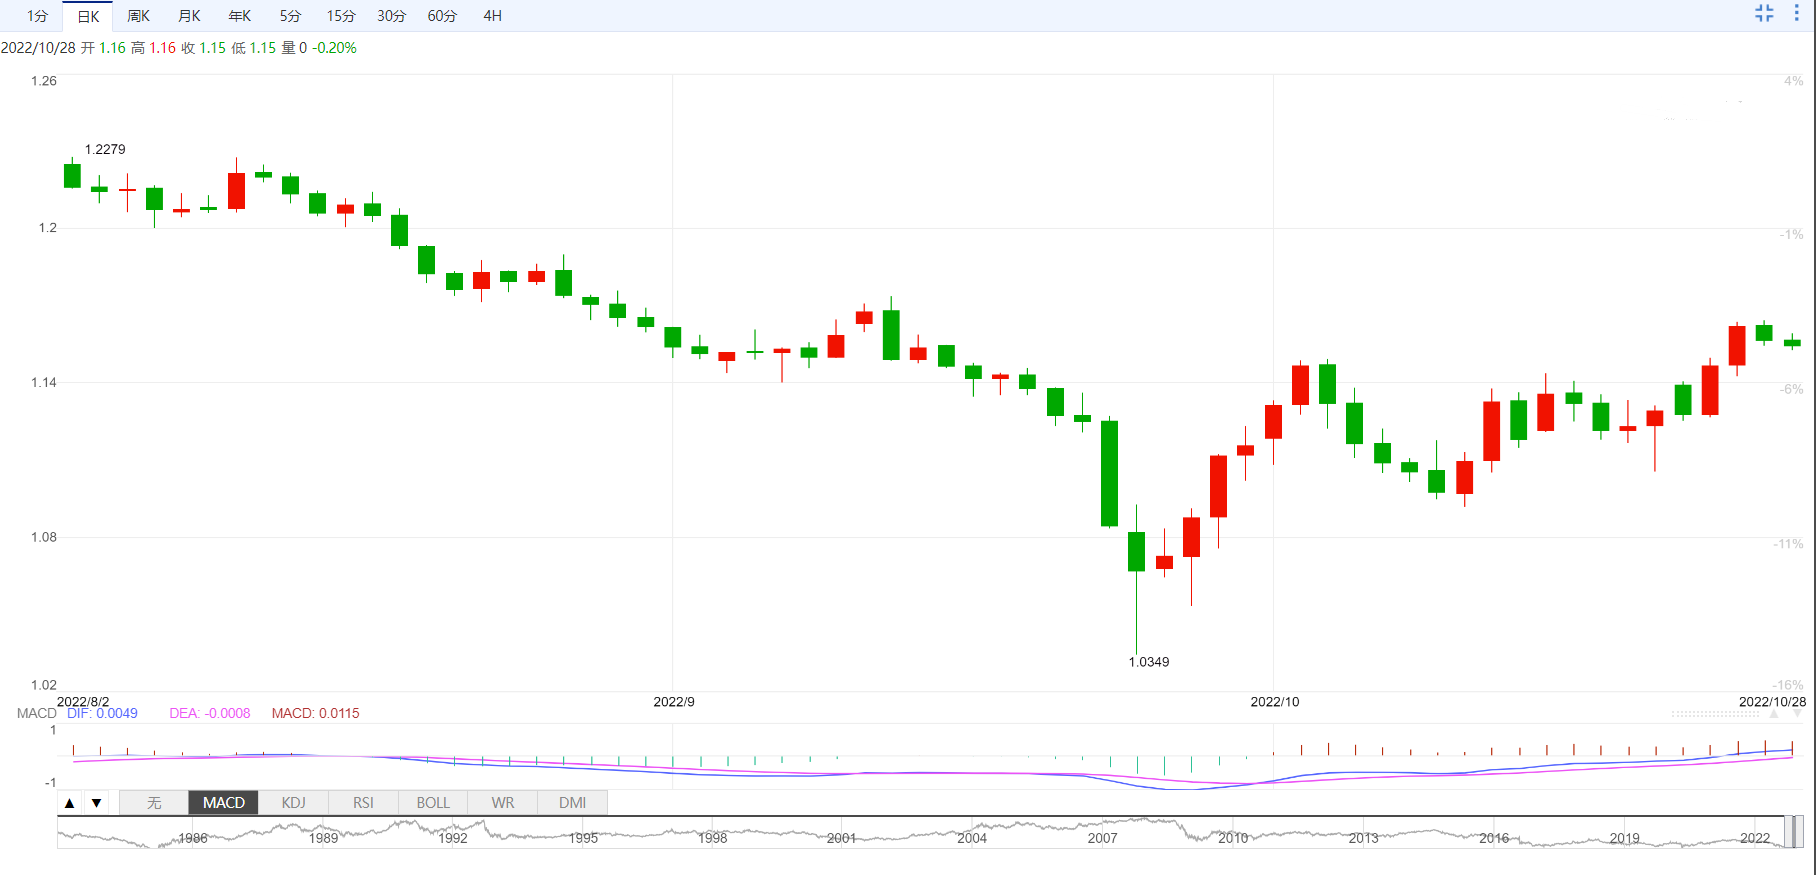Open the 月K monthly chart
This screenshot has width=1816, height=875.
tap(189, 16)
